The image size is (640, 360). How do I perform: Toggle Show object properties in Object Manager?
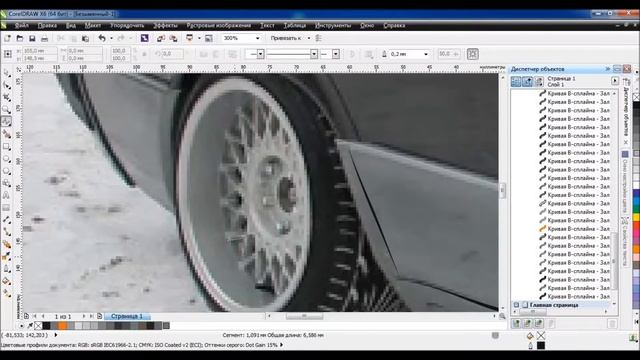(x=516, y=82)
